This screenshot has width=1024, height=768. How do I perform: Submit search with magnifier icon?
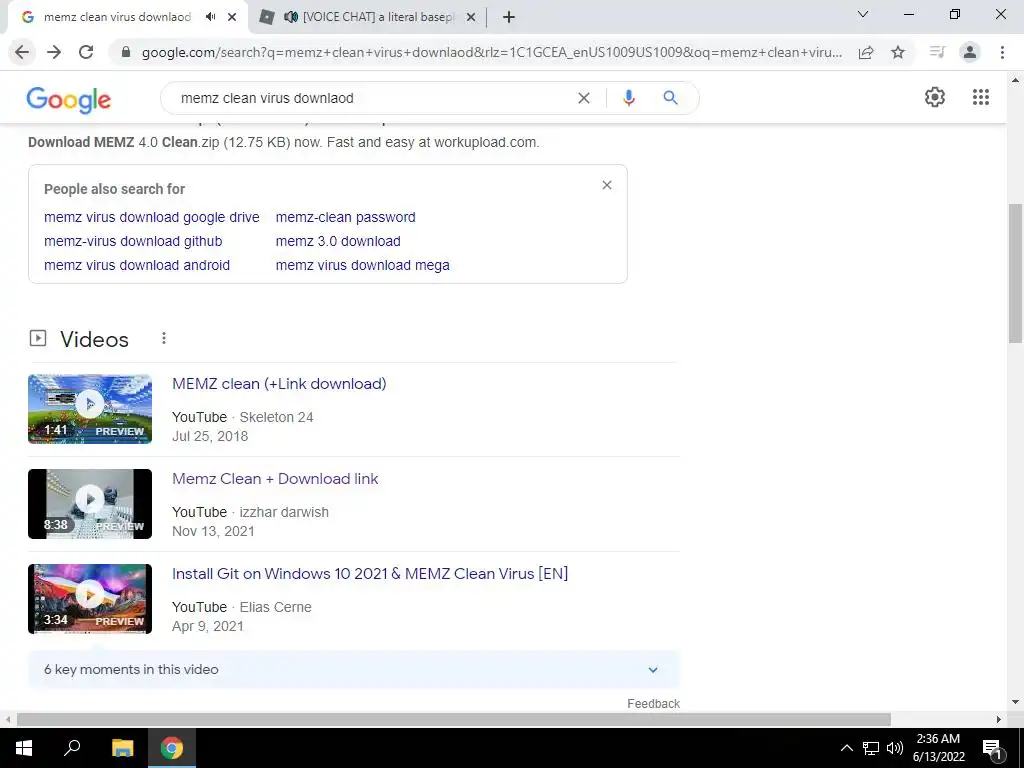pos(670,98)
